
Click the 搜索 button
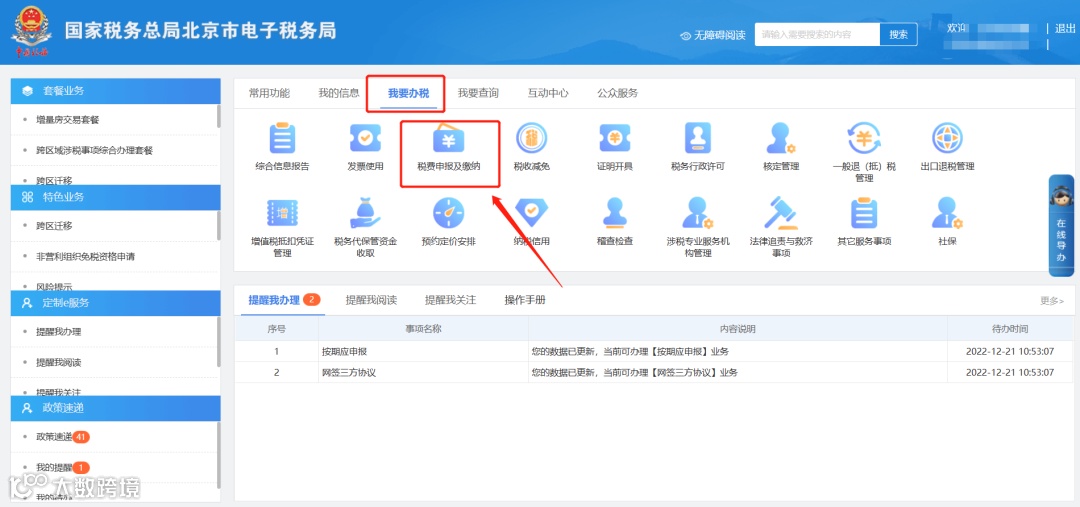[898, 34]
